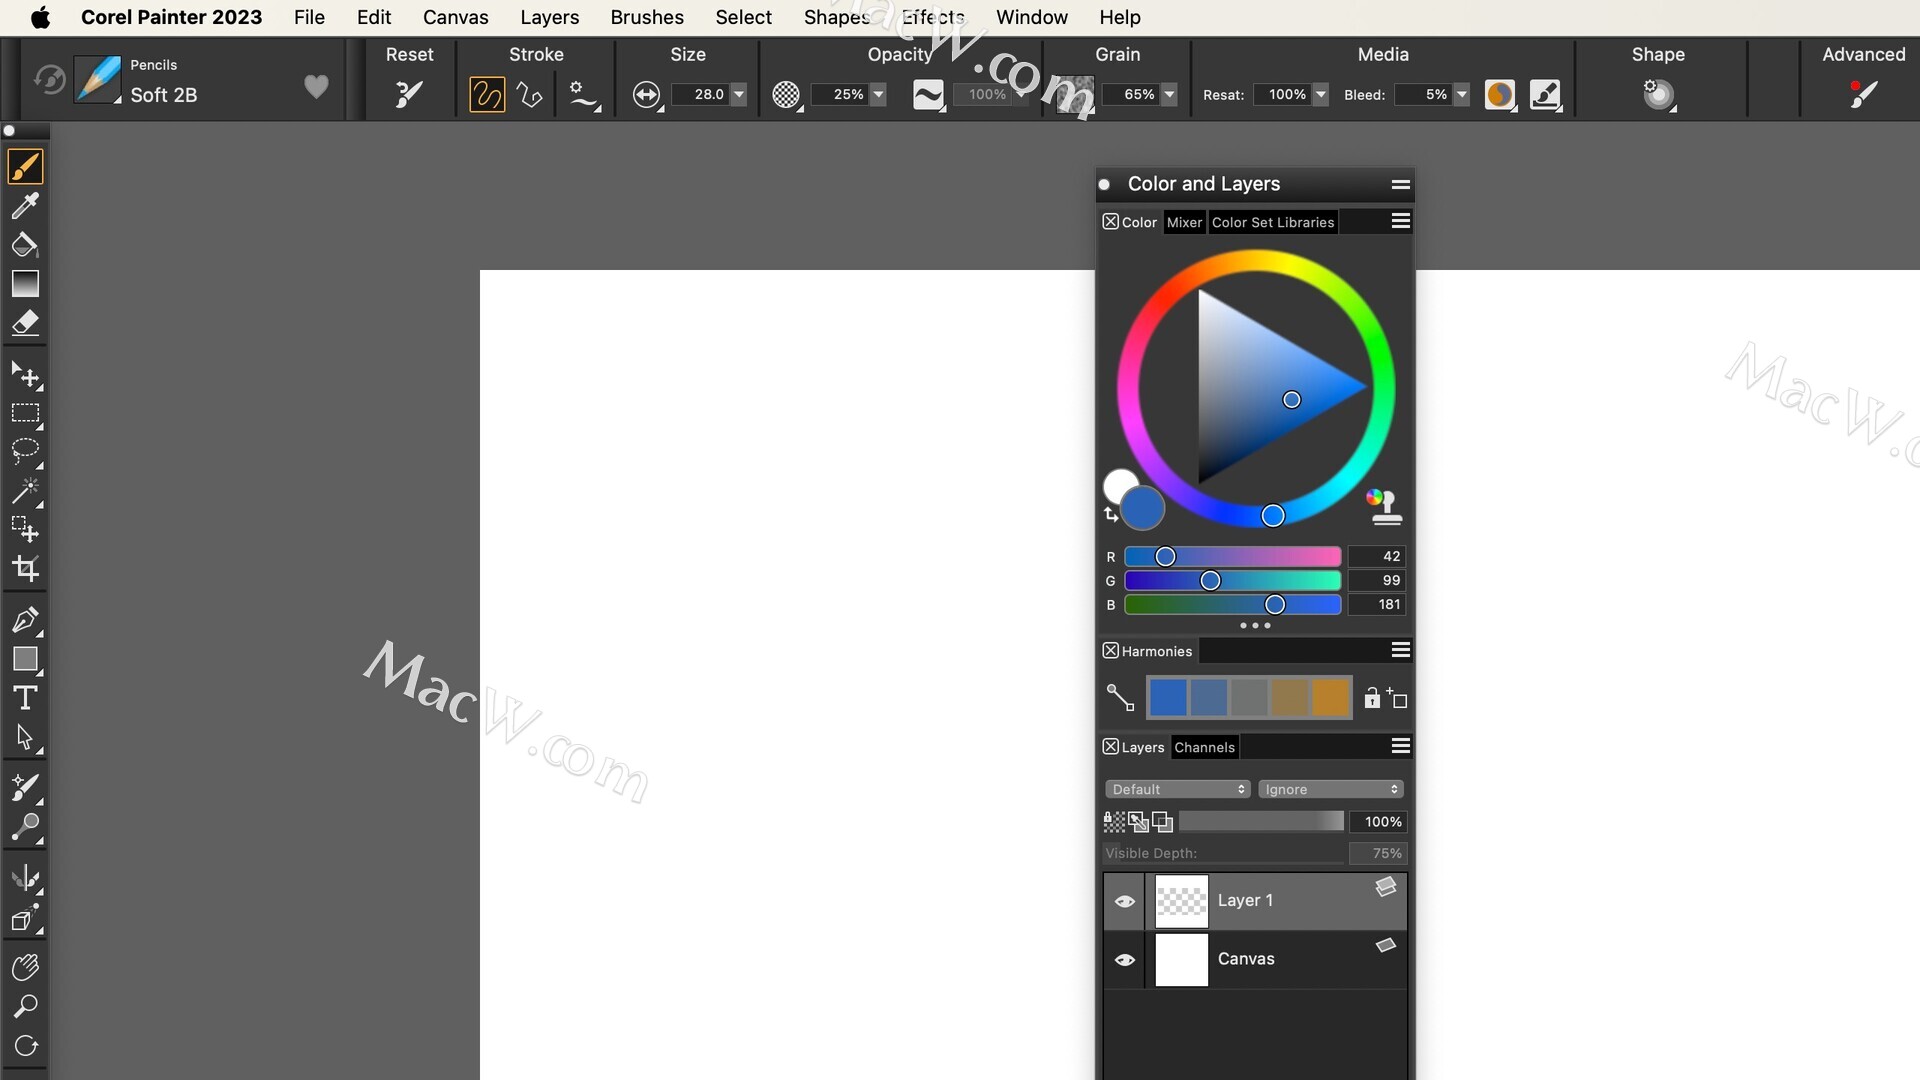Viewport: 1920px width, 1080px height.
Task: Open the Advanced brush controls
Action: click(1862, 94)
